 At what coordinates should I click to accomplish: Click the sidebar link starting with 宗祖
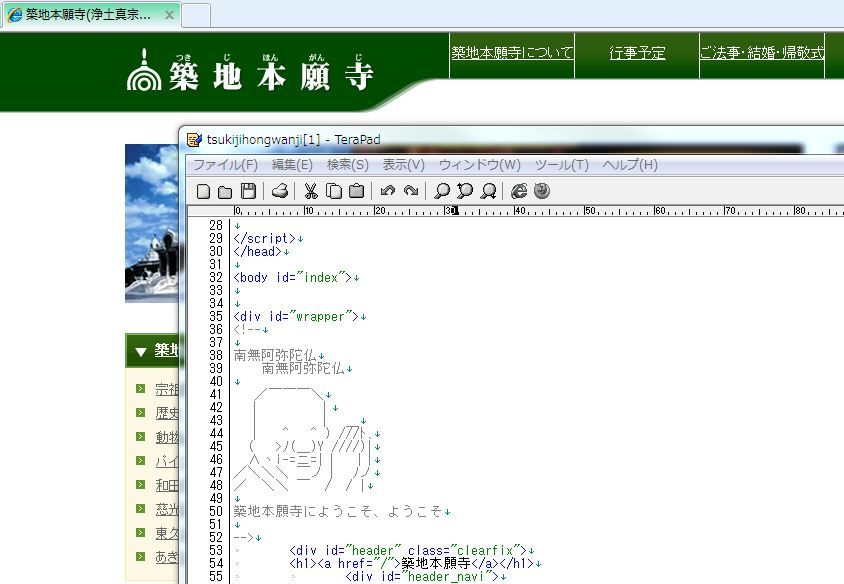click(x=167, y=389)
